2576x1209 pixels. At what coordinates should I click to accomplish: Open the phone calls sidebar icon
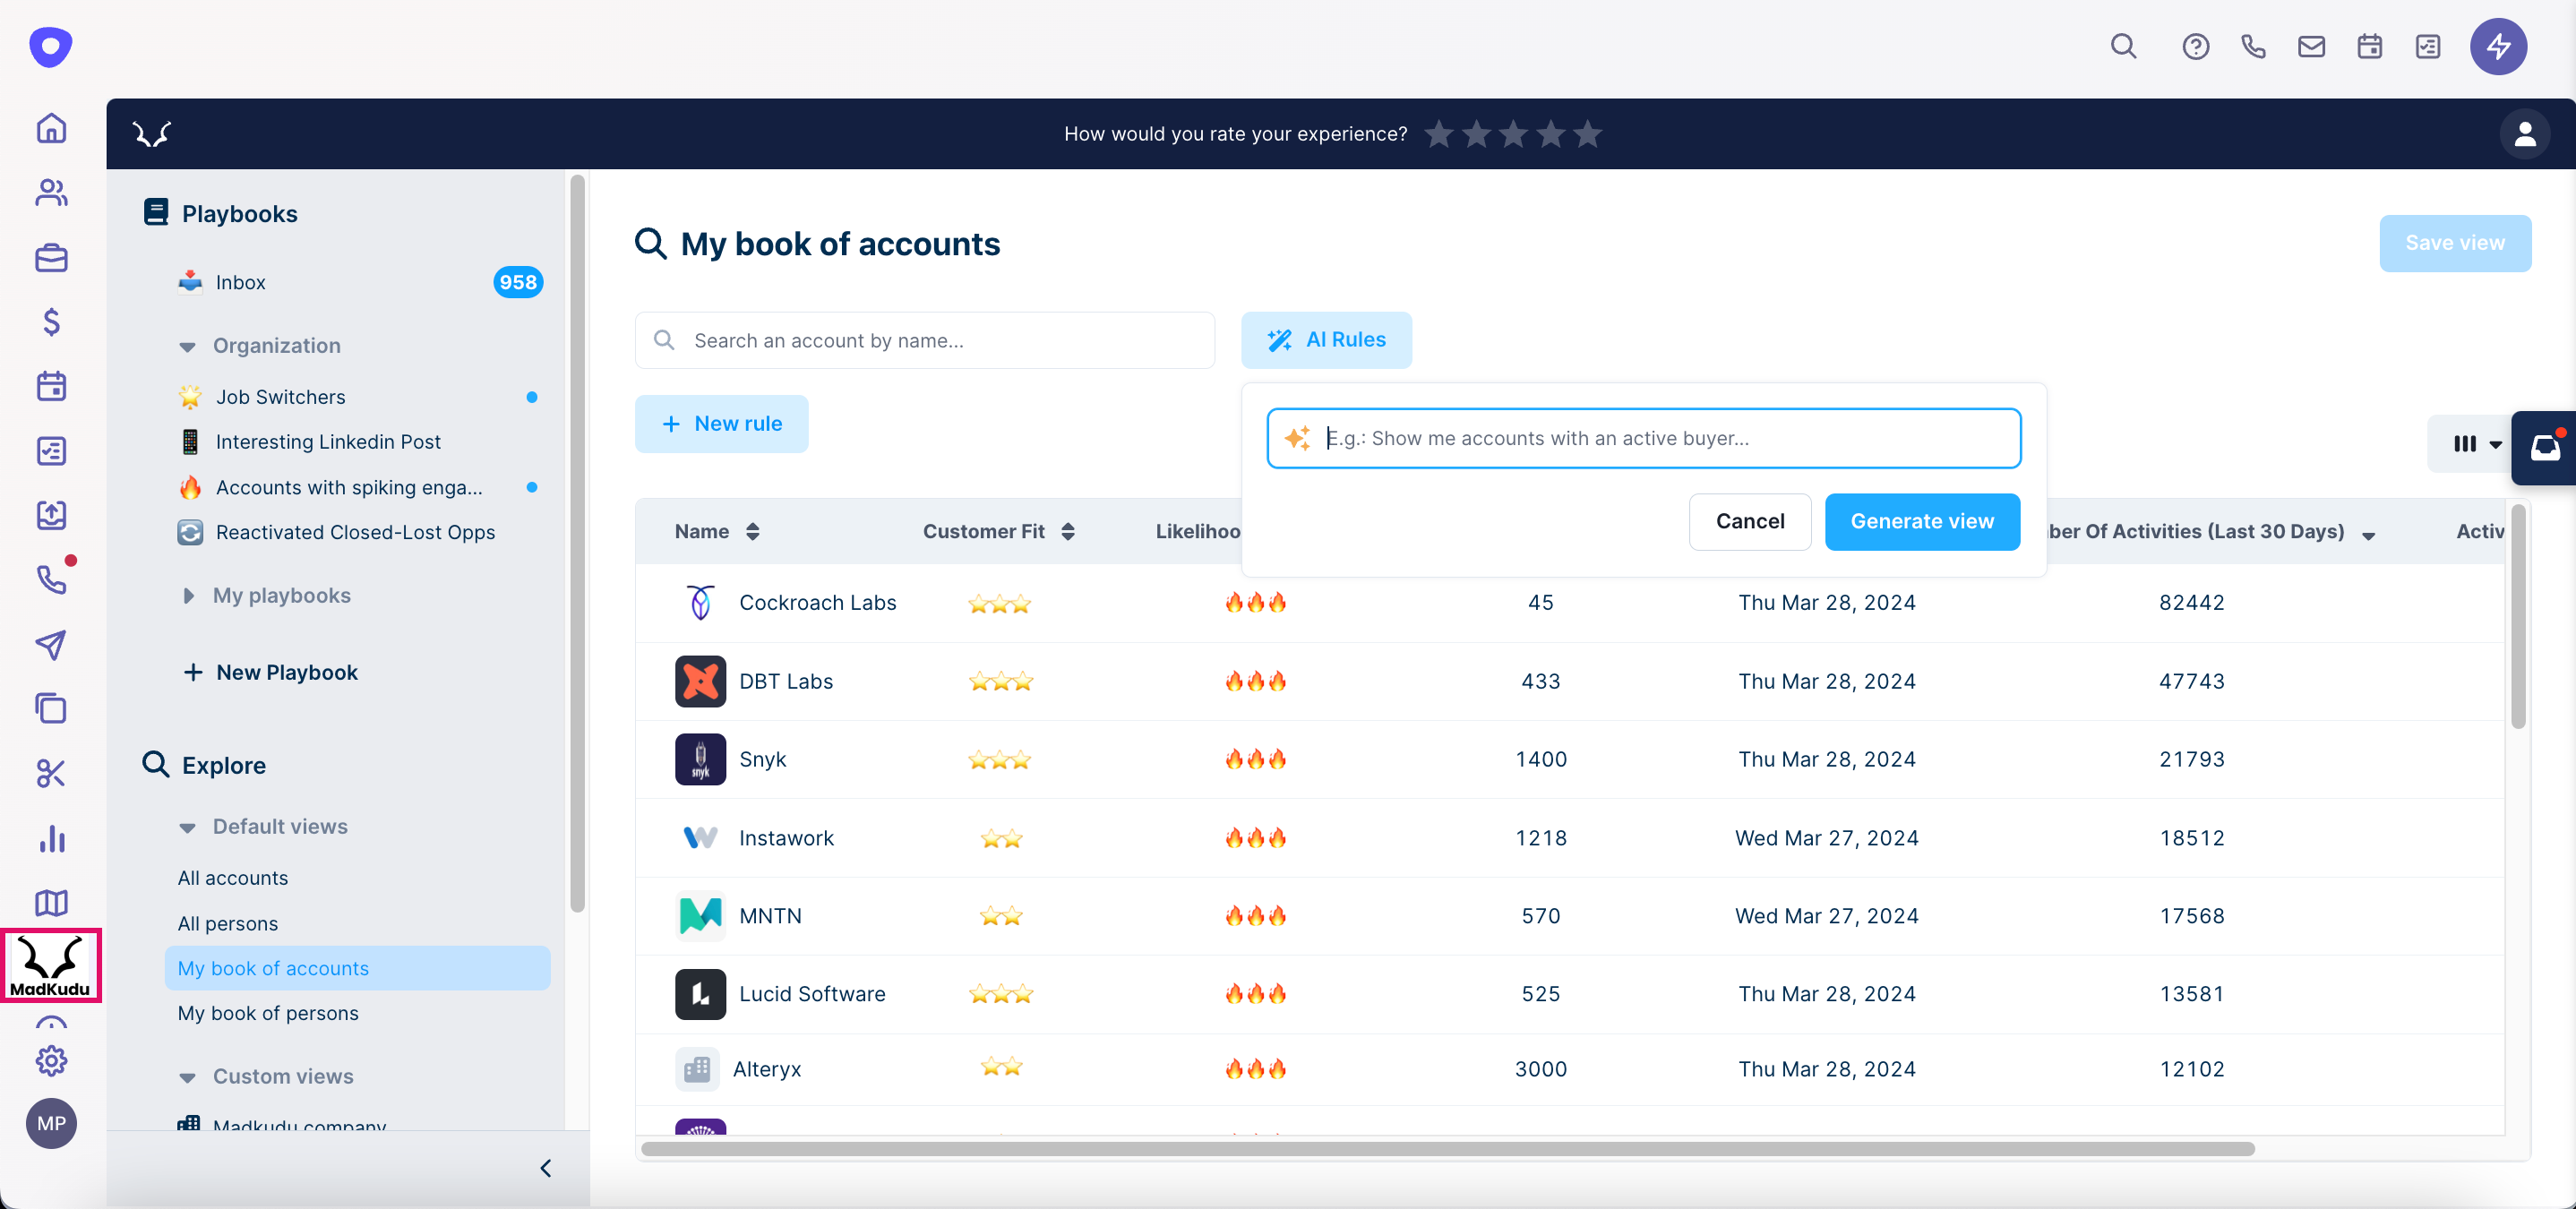pyautogui.click(x=51, y=579)
